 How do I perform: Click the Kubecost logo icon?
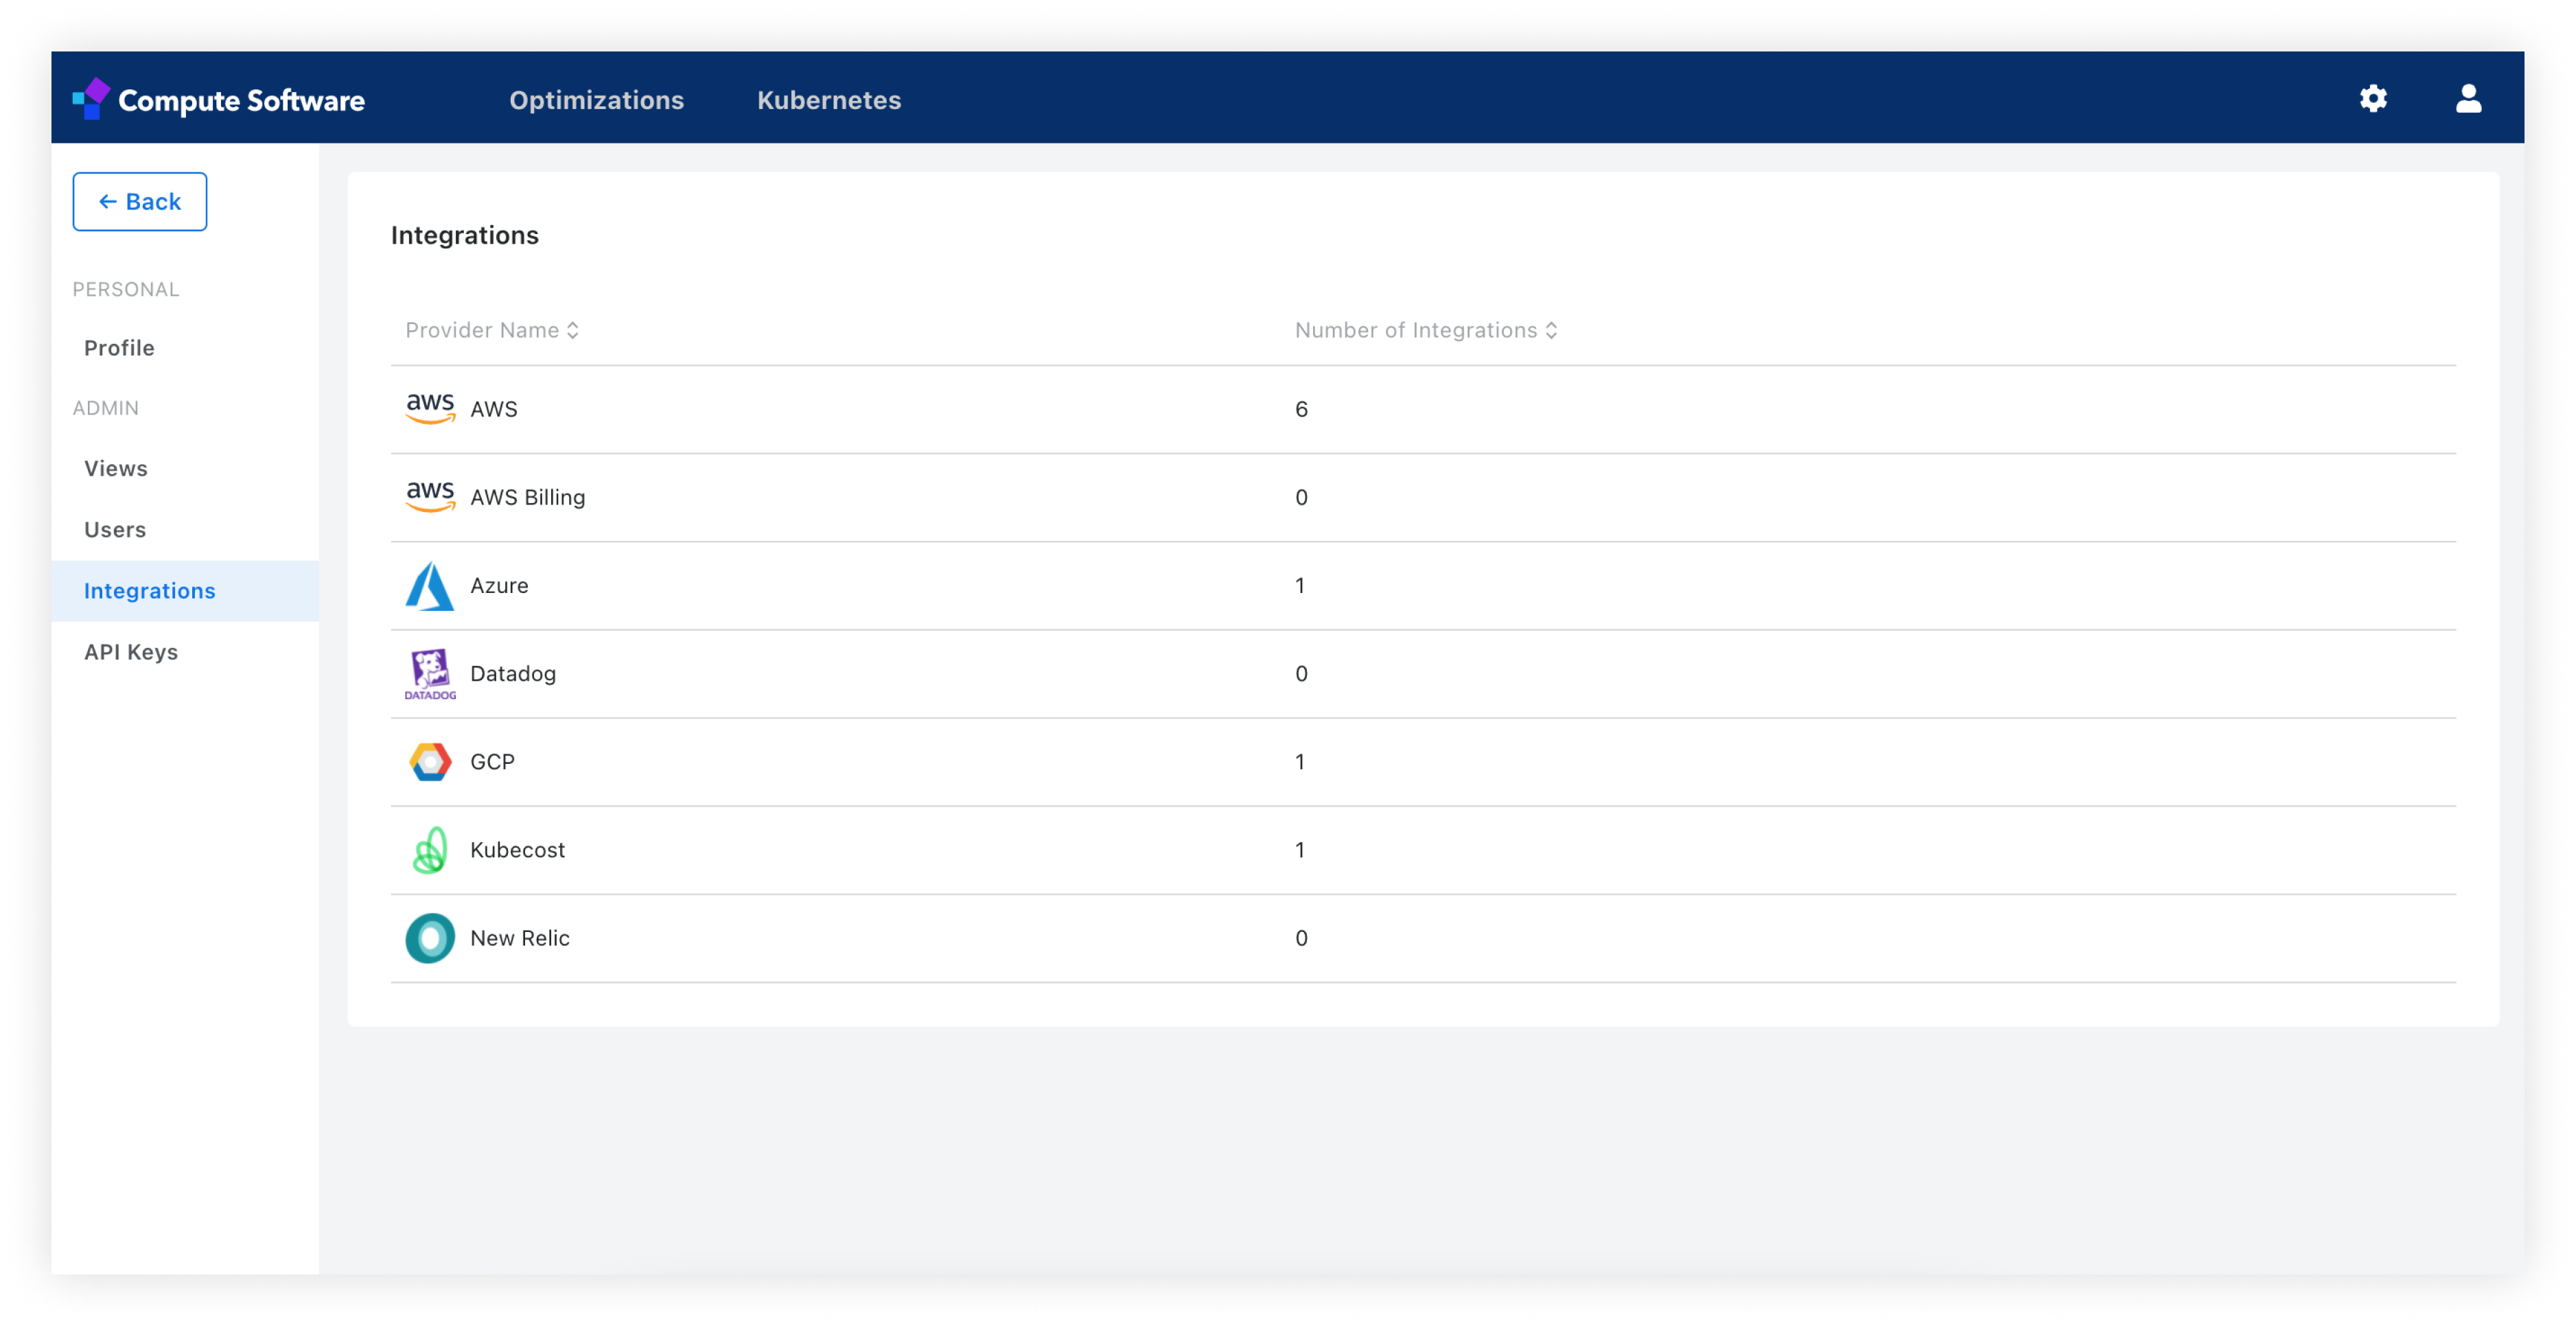pos(430,849)
